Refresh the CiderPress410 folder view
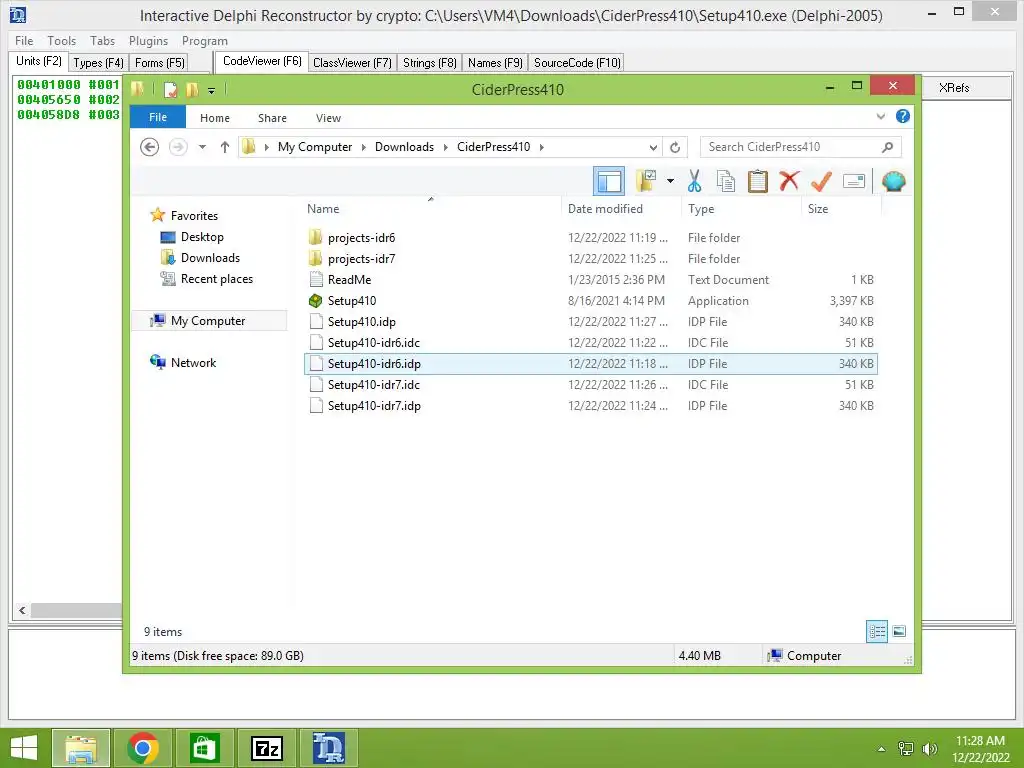Viewport: 1024px width, 768px height. tap(675, 147)
